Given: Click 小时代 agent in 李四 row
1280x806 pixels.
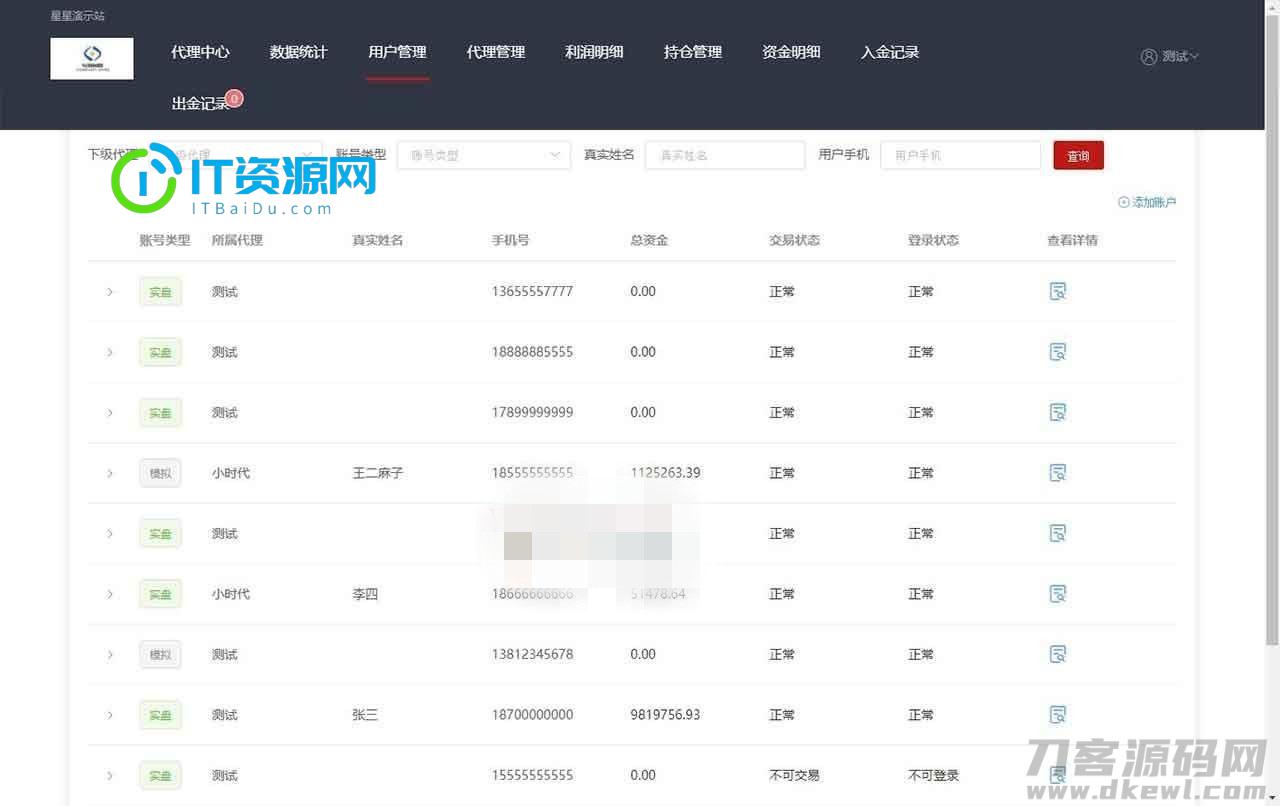Looking at the screenshot, I should click(231, 594).
